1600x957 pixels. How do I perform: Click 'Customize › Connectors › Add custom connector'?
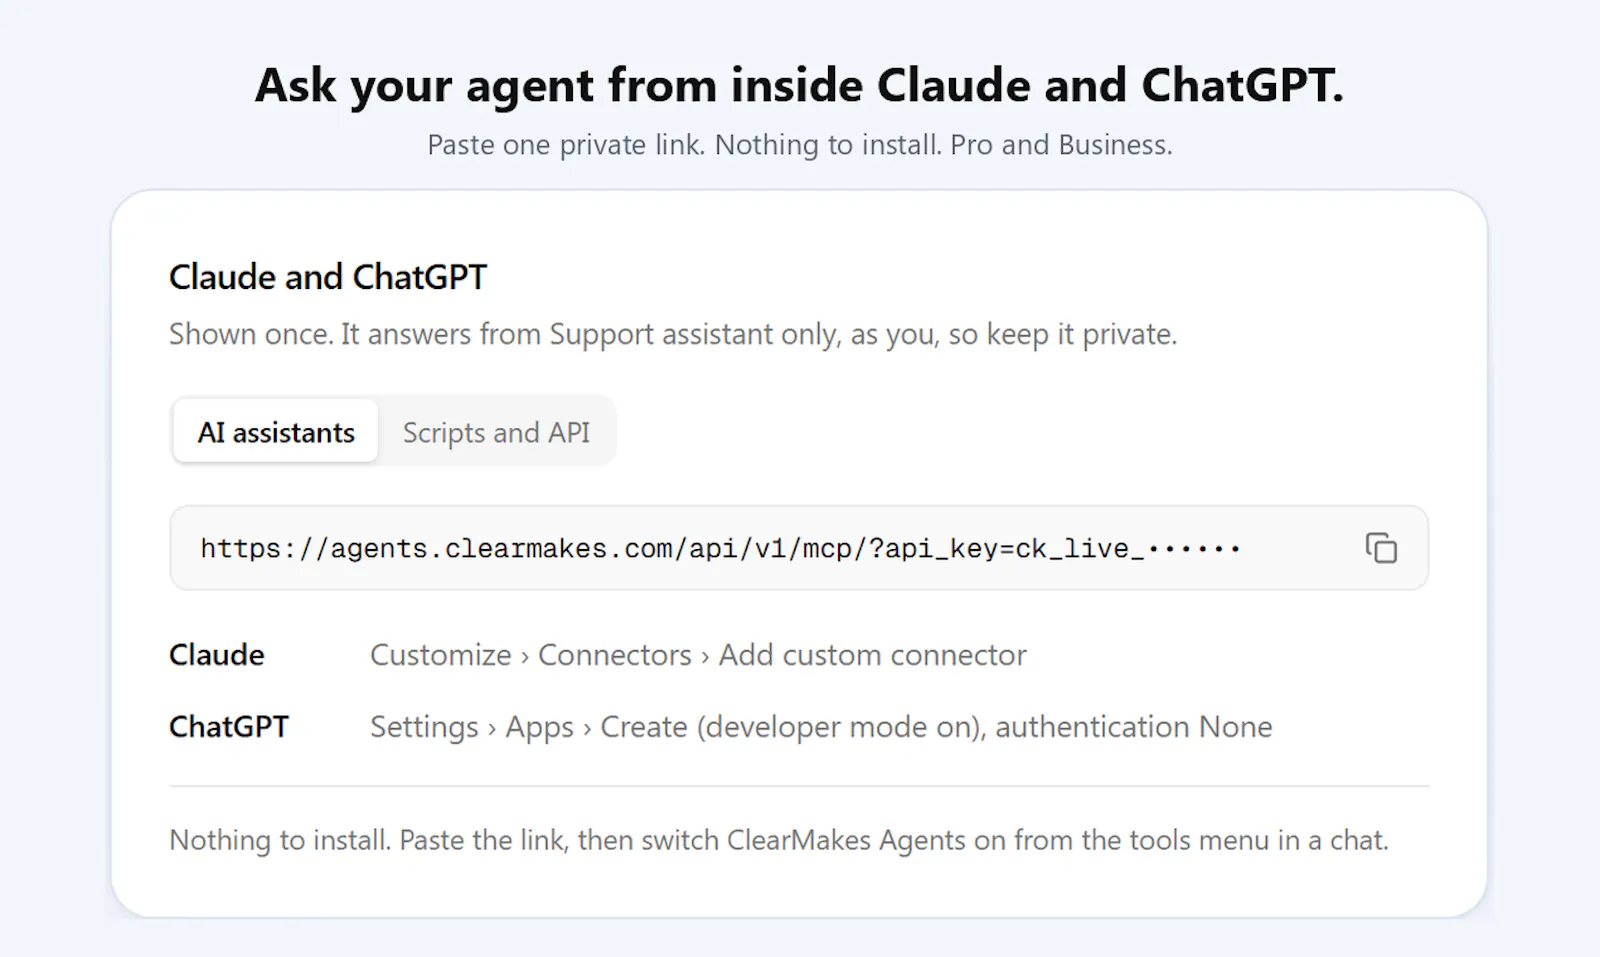click(x=698, y=655)
